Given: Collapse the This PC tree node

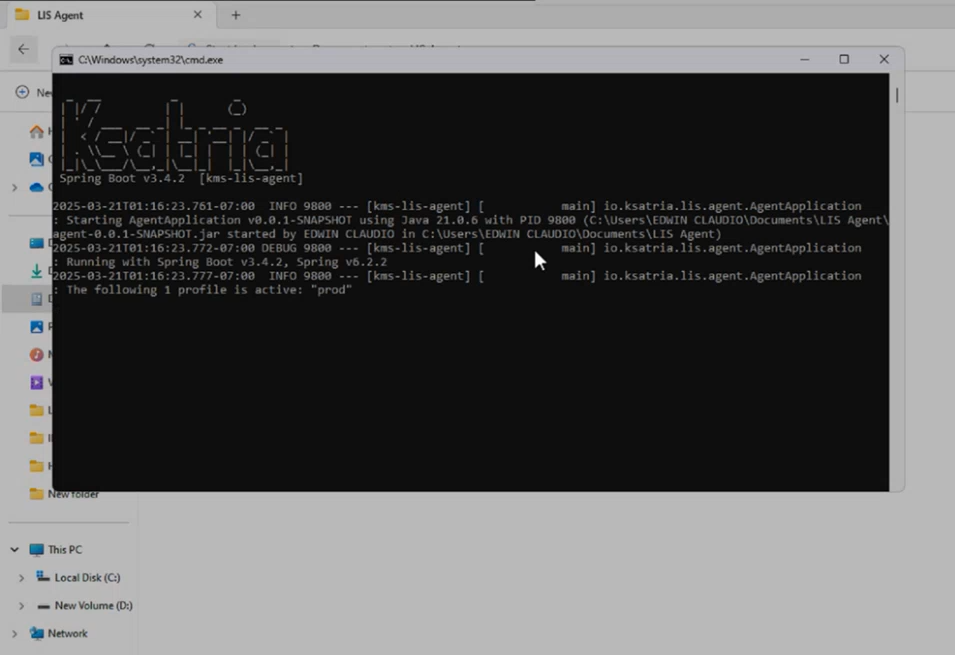Looking at the screenshot, I should click(15, 550).
